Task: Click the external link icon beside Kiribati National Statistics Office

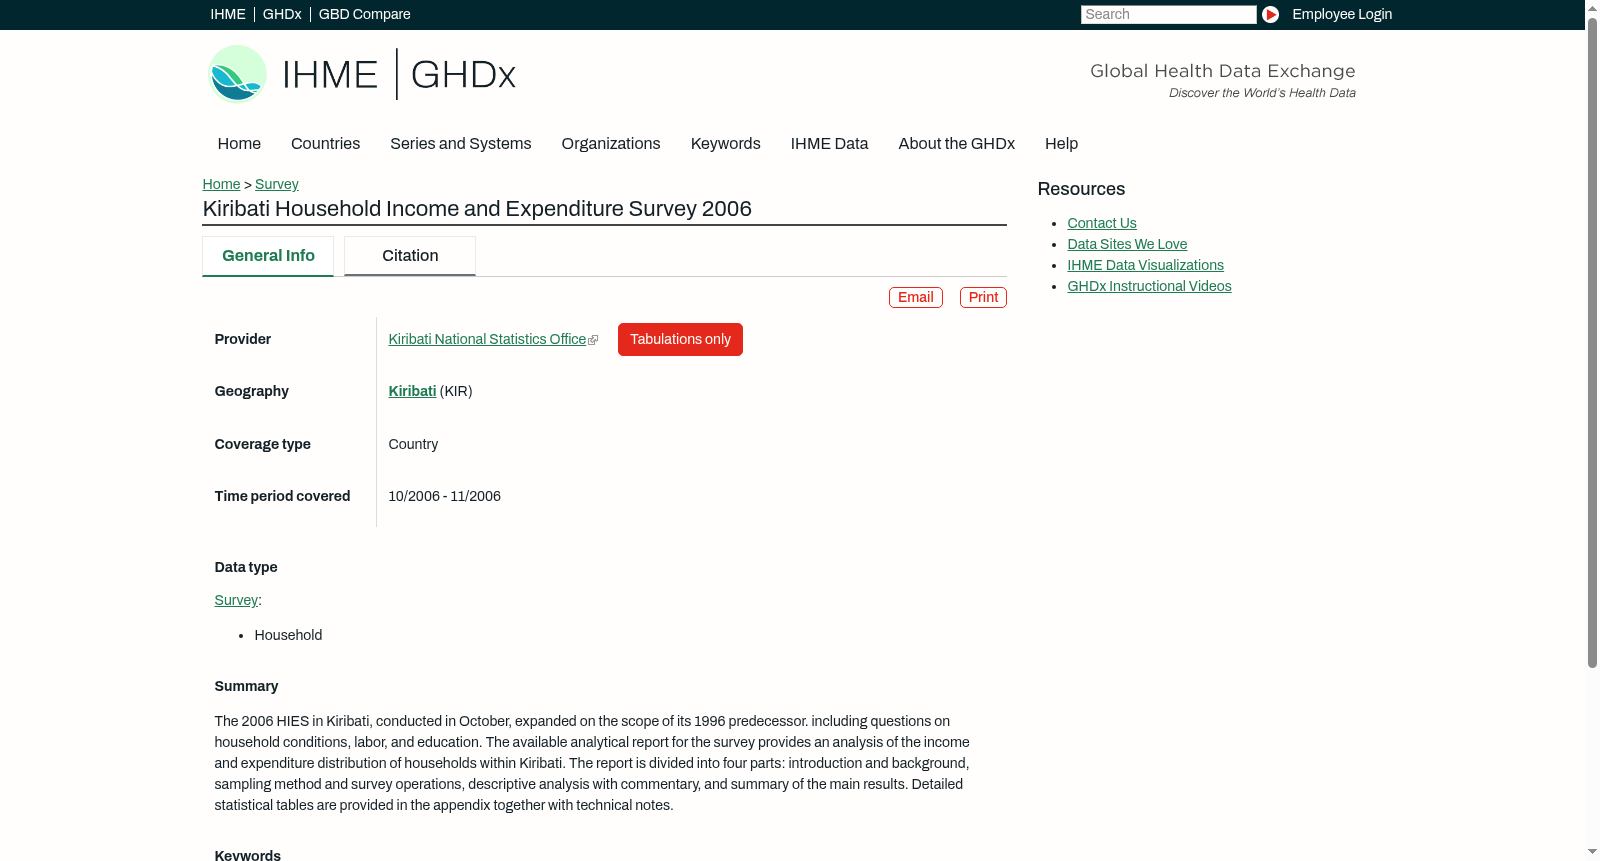Action: pos(593,340)
